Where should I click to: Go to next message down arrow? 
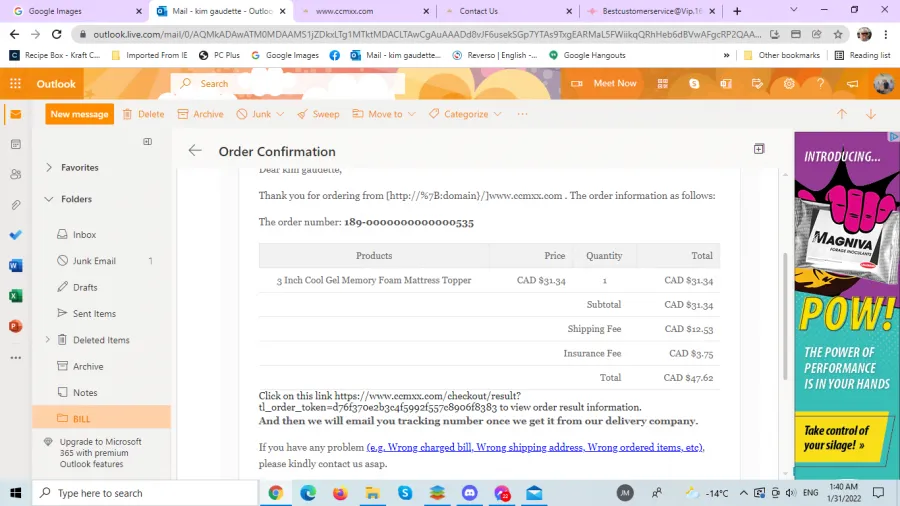click(871, 114)
